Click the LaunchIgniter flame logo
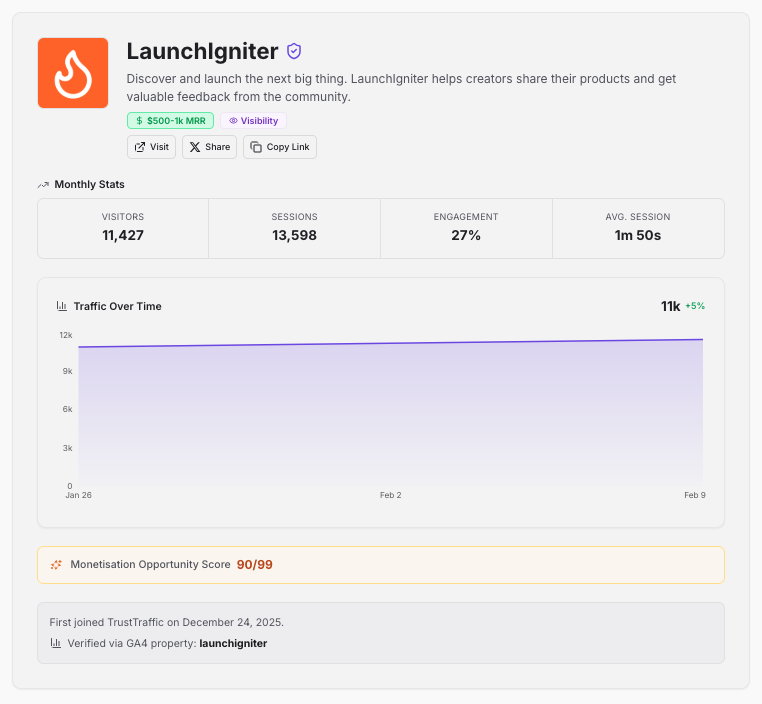 click(x=73, y=73)
